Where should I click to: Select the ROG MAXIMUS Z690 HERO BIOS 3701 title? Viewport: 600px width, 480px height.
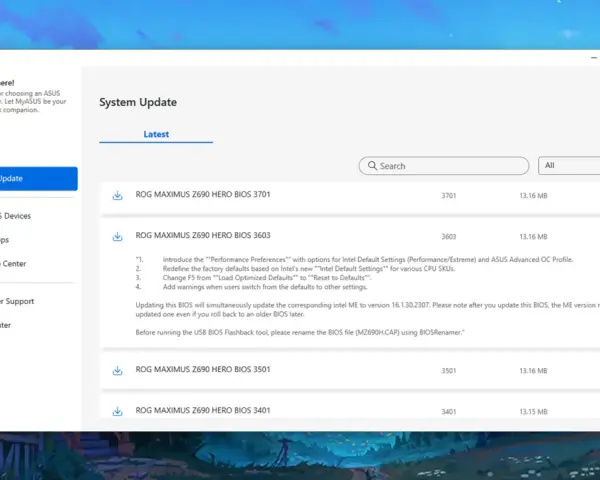tap(203, 194)
